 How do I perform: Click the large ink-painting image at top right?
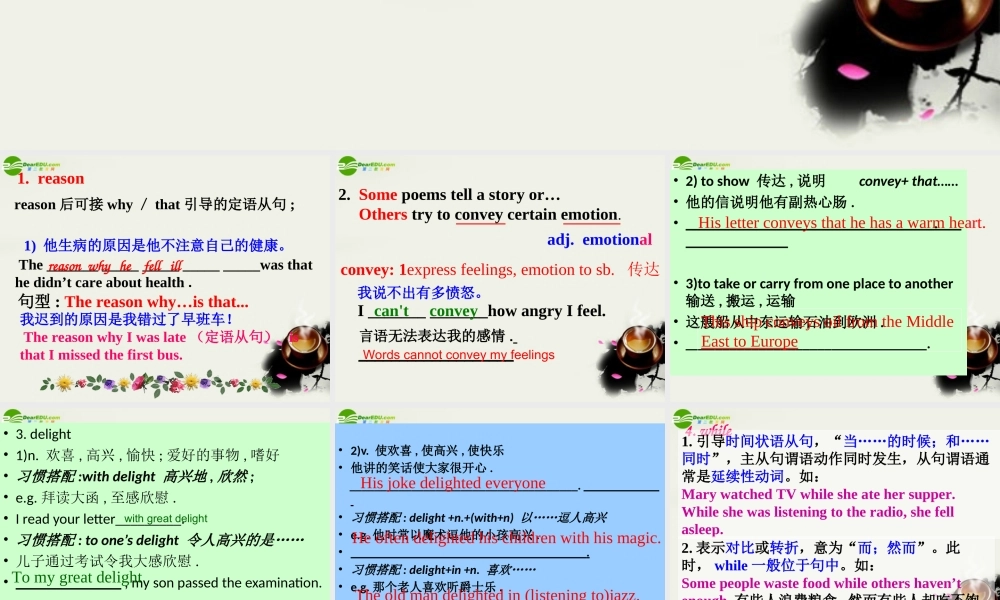coord(893,67)
